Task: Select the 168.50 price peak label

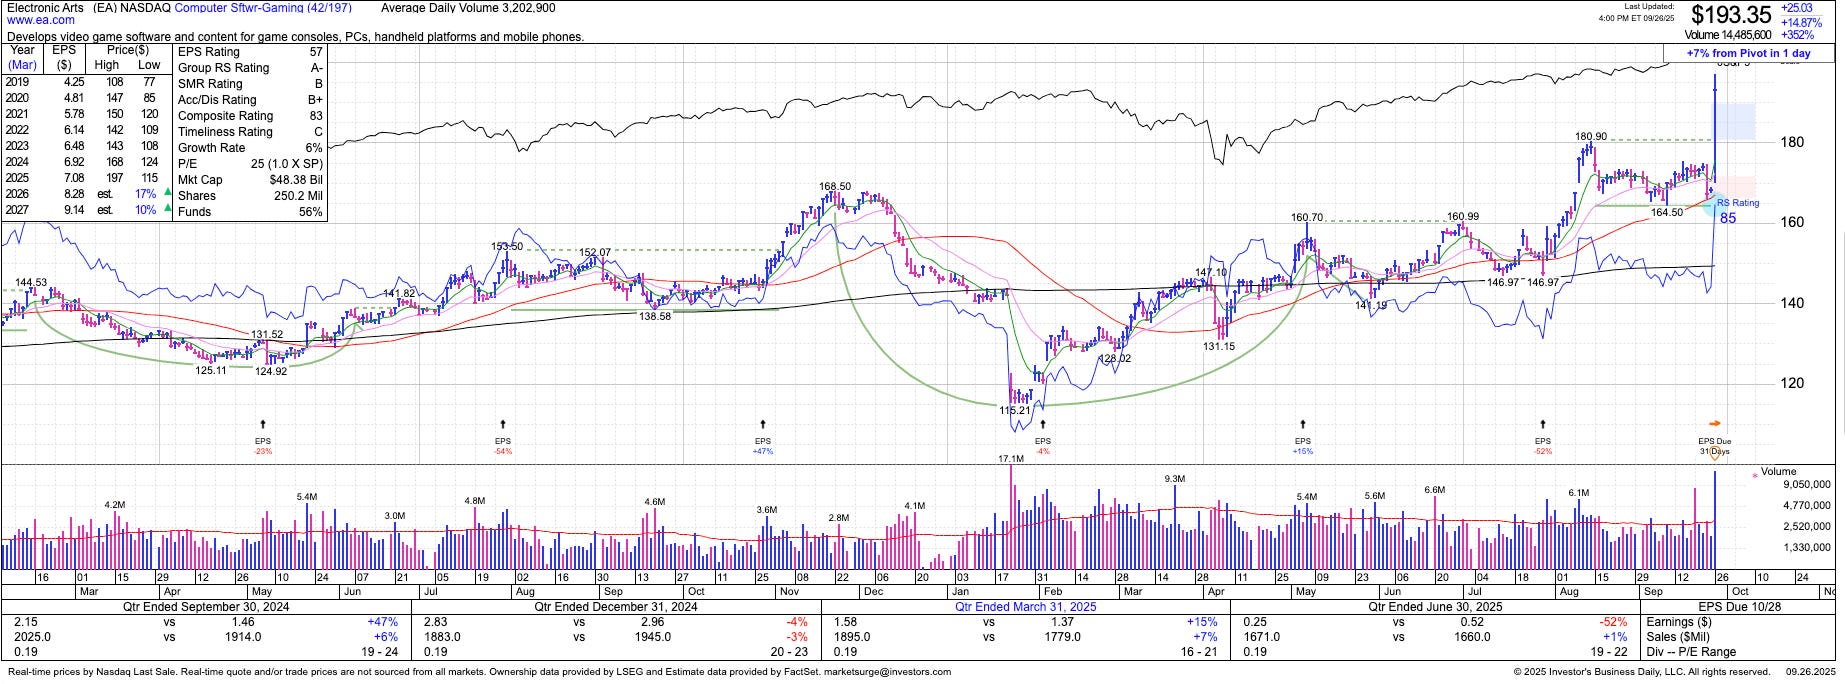Action: click(x=834, y=186)
